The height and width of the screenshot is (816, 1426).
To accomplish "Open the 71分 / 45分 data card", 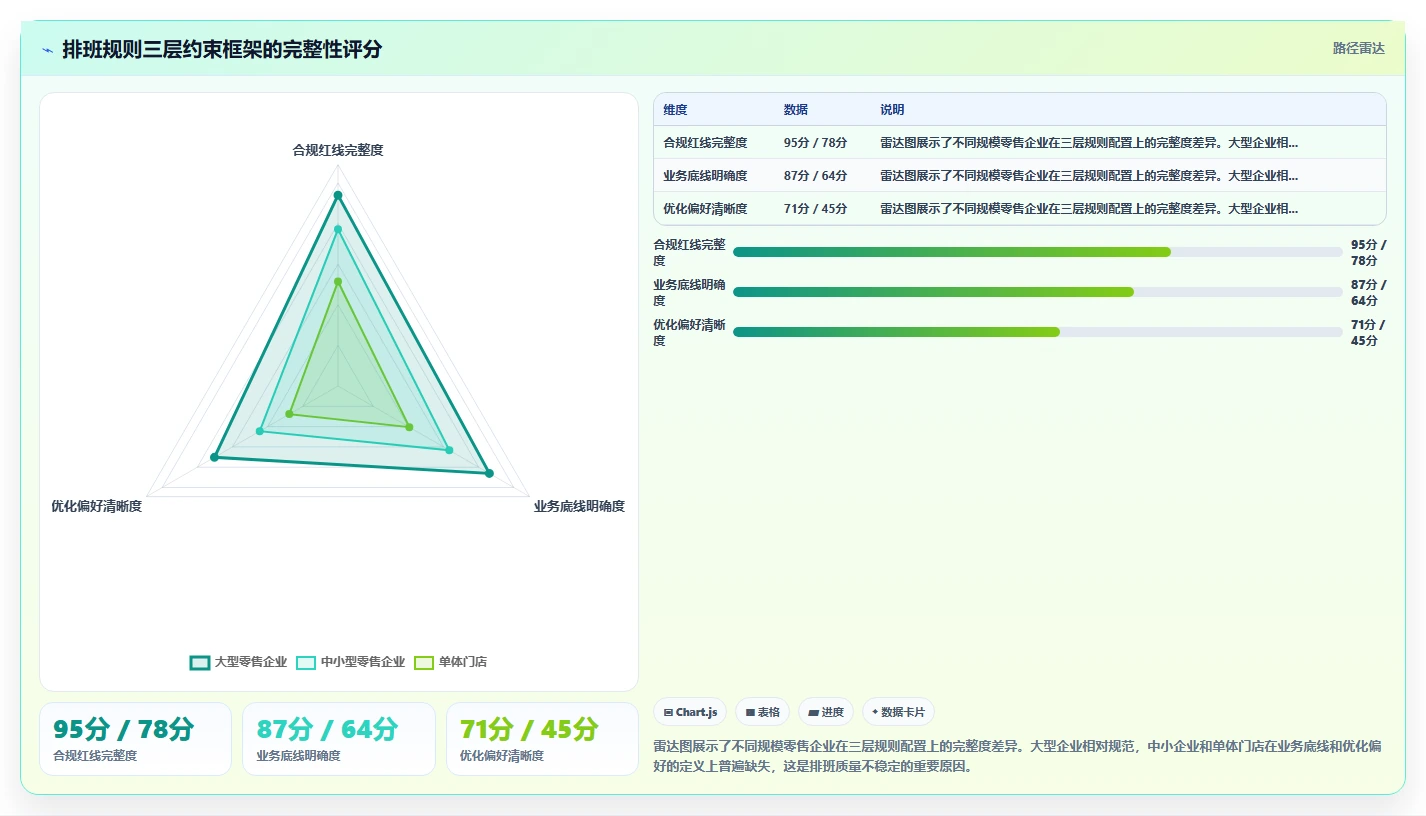I will [x=542, y=739].
